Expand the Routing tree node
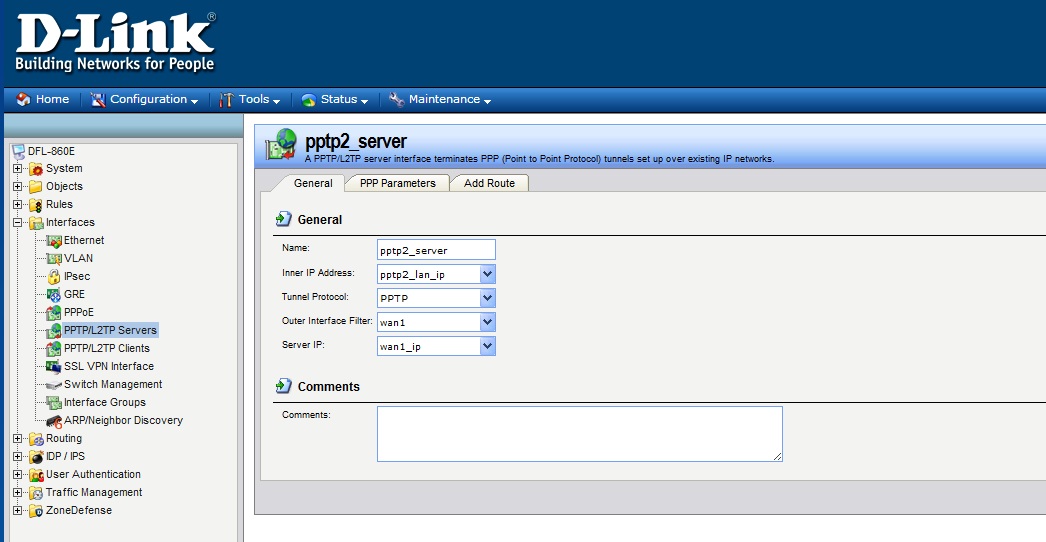Image resolution: width=1046 pixels, height=542 pixels. click(17, 439)
